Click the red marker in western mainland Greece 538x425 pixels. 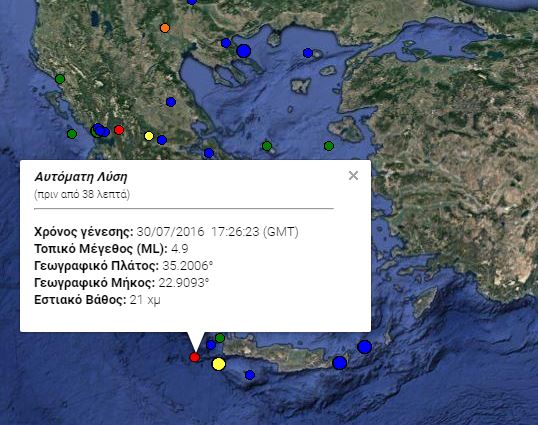(119, 130)
